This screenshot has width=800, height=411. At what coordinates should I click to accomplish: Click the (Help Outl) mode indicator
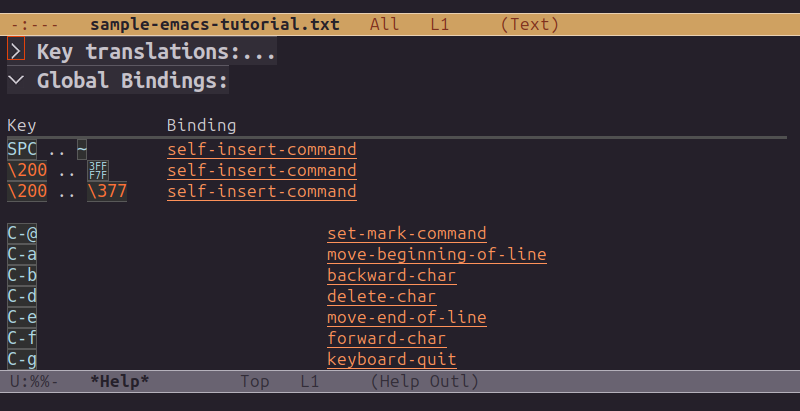[425, 381]
